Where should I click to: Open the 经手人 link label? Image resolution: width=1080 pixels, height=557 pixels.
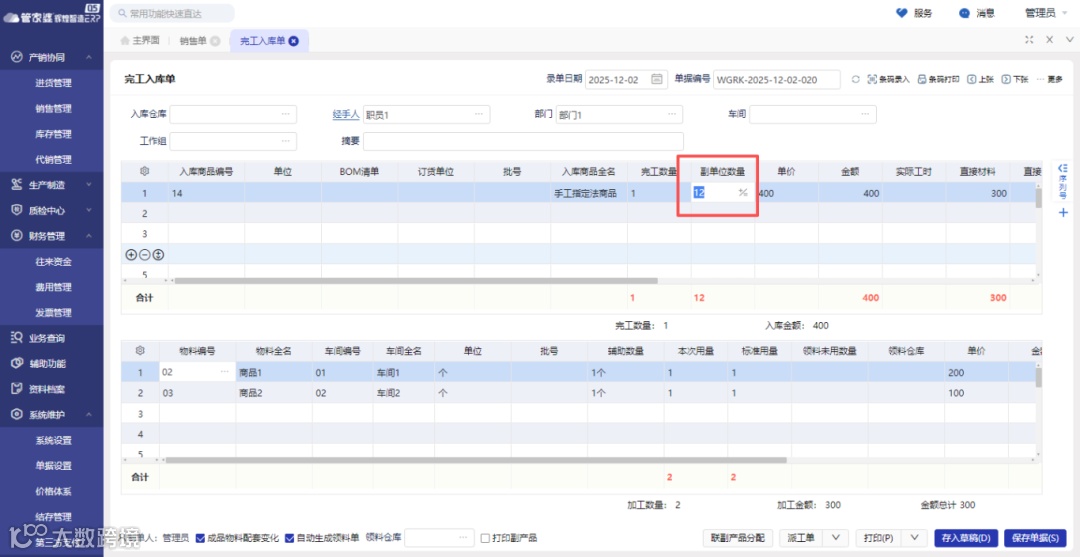346,114
